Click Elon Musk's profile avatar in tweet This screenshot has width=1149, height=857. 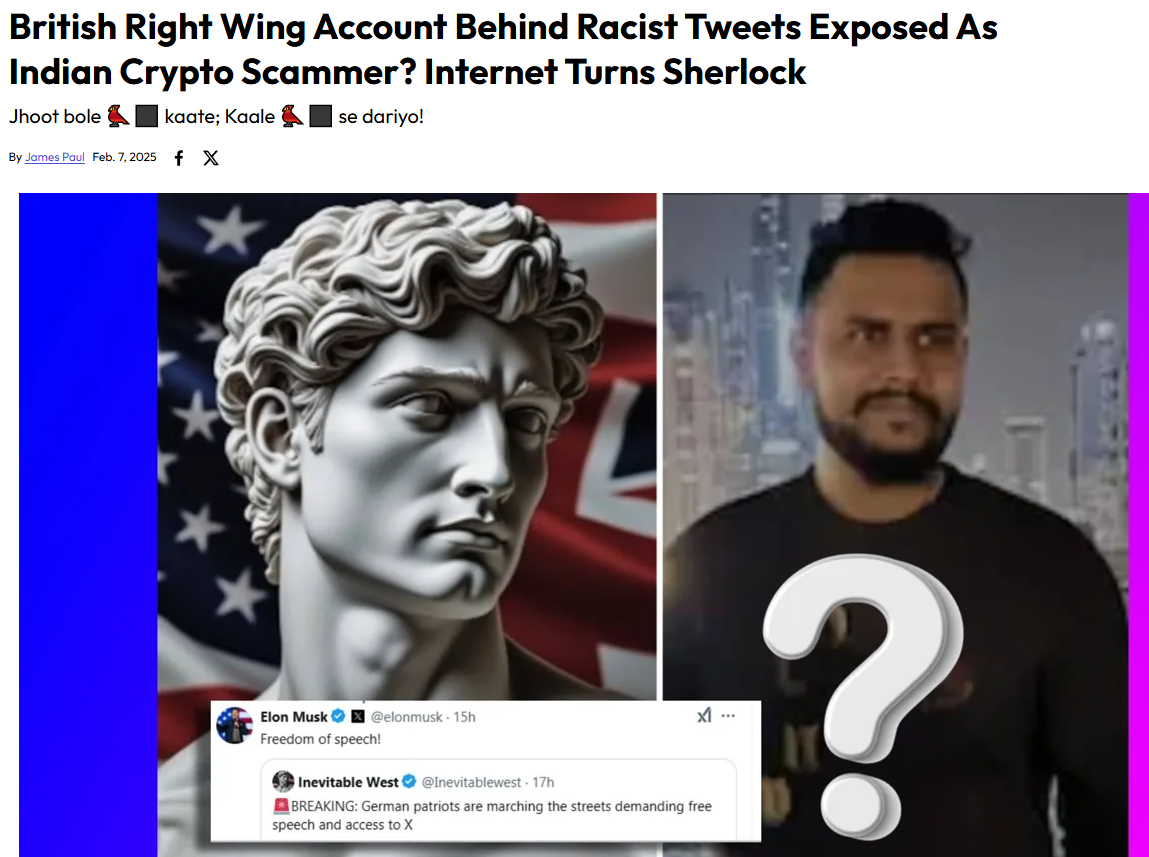pos(234,725)
